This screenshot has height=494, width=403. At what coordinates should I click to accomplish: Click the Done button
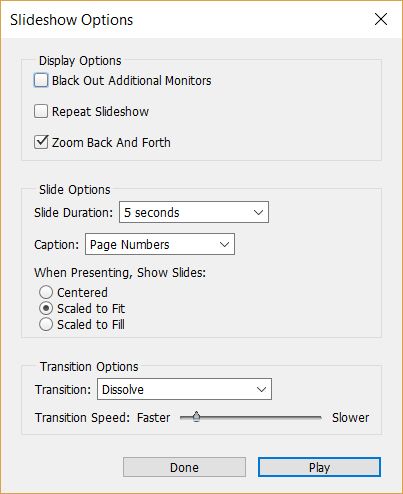(184, 467)
